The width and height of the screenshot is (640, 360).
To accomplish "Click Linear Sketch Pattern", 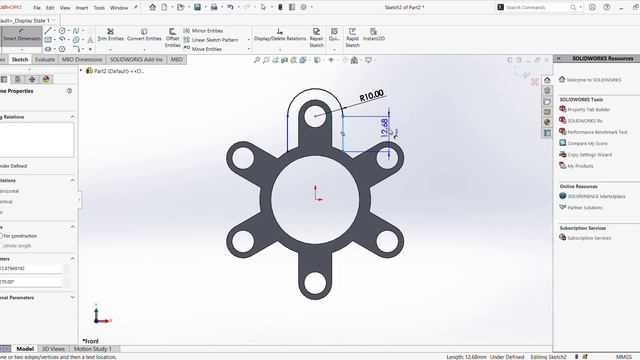I will coord(211,40).
